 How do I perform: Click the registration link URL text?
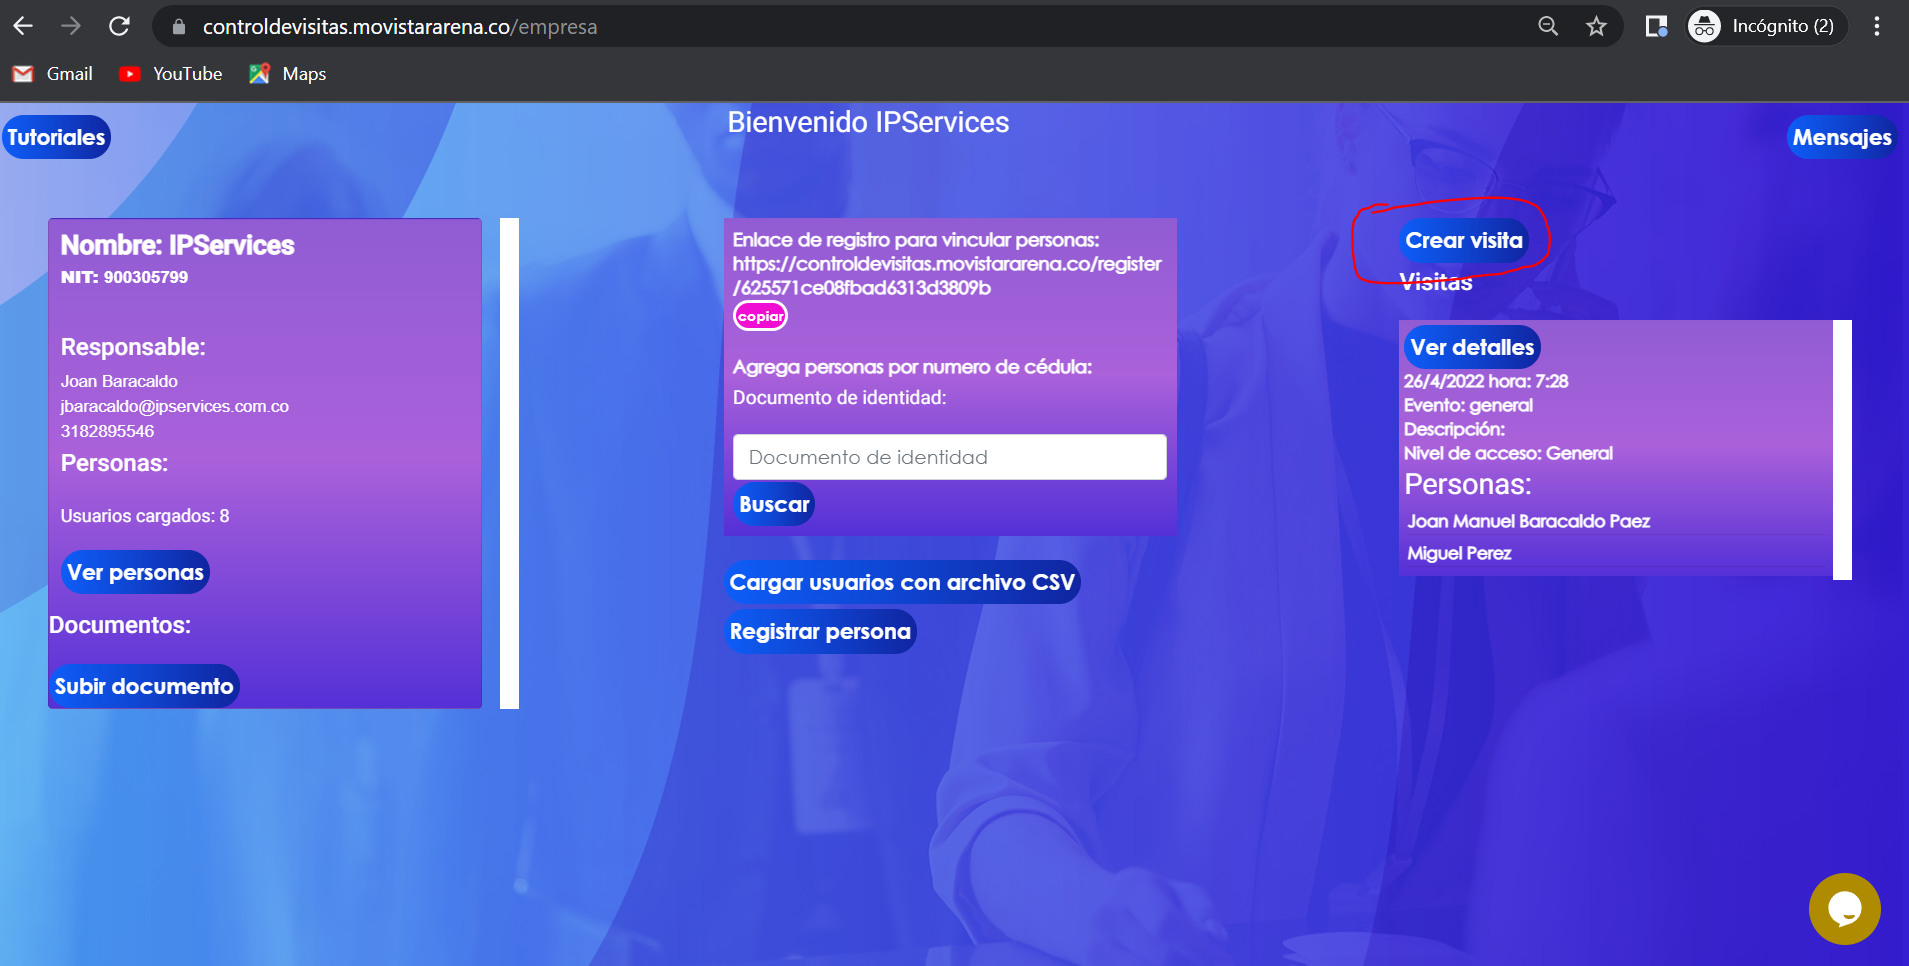click(x=946, y=276)
